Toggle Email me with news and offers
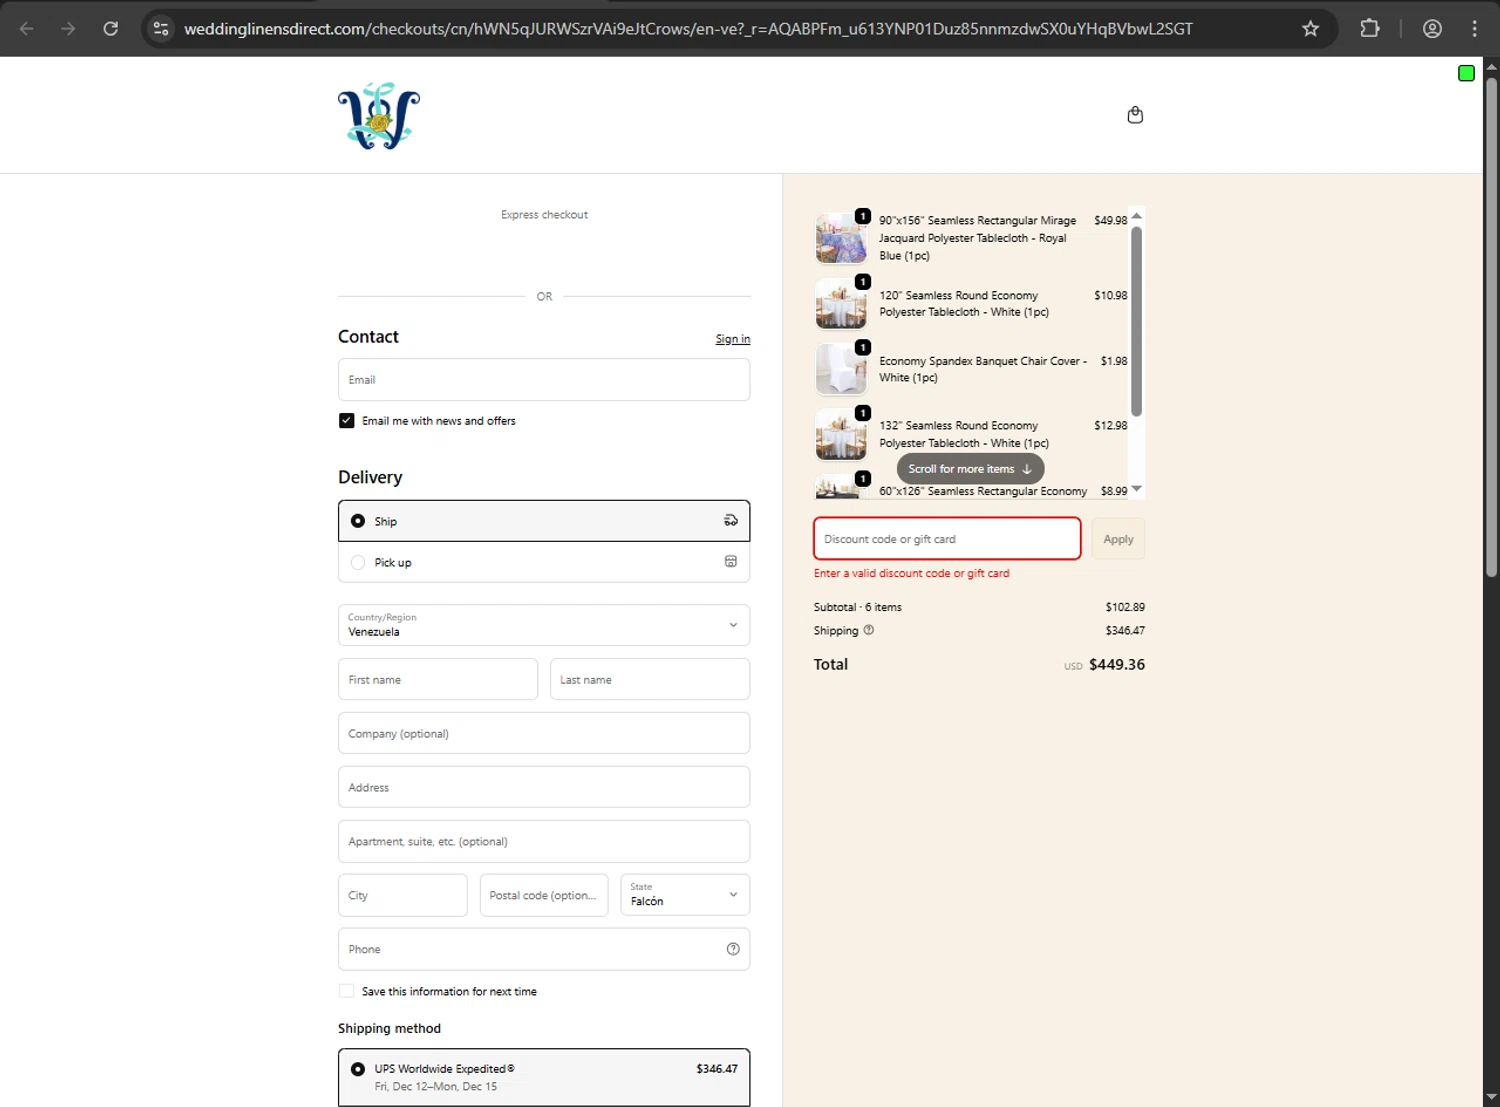Screen dimensions: 1500x1107 click(x=347, y=421)
